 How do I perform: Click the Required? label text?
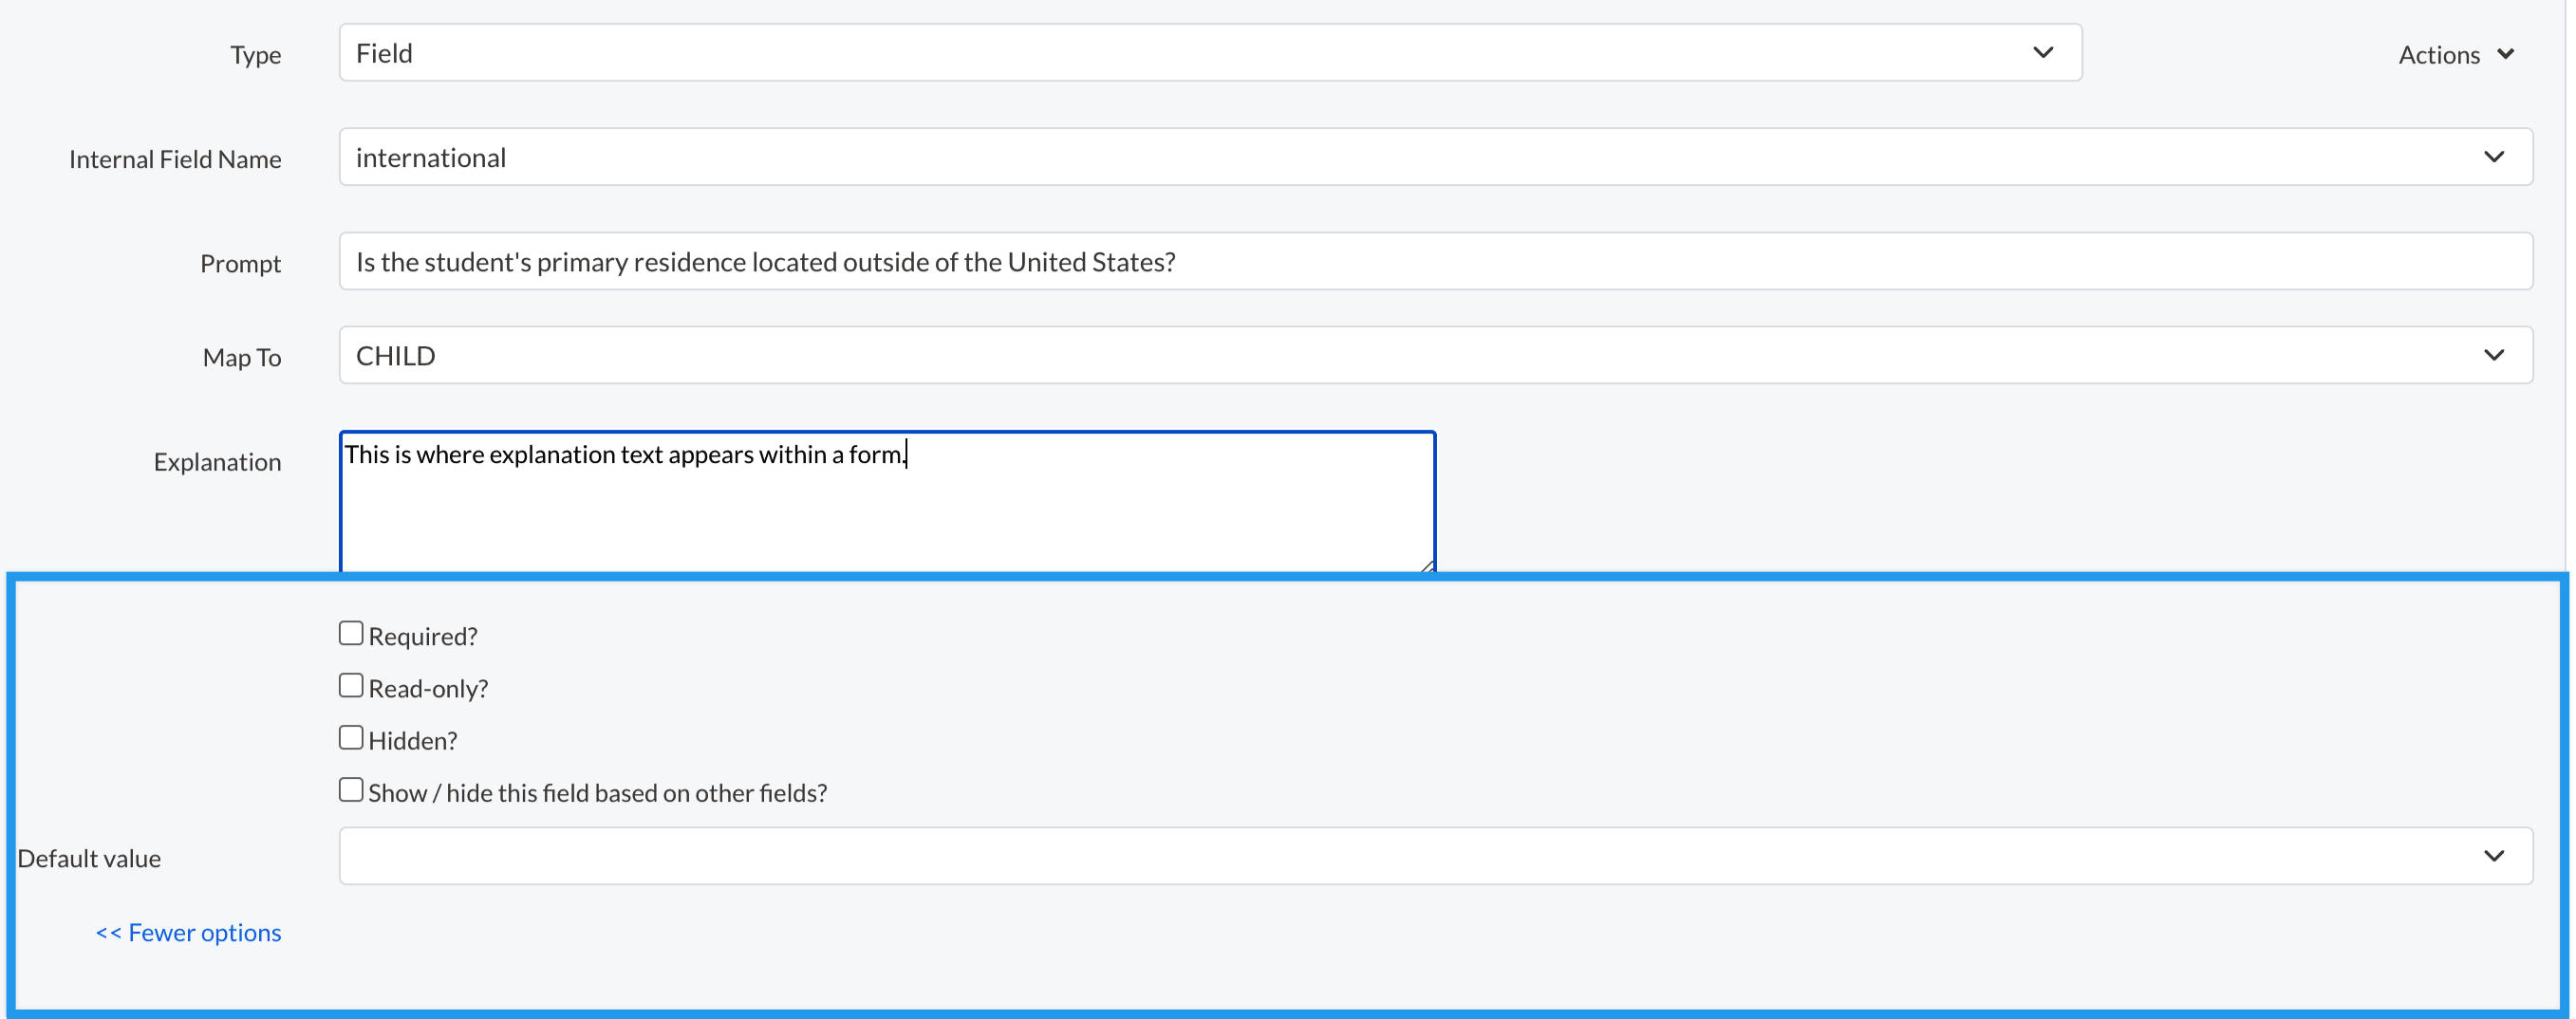[x=423, y=637]
